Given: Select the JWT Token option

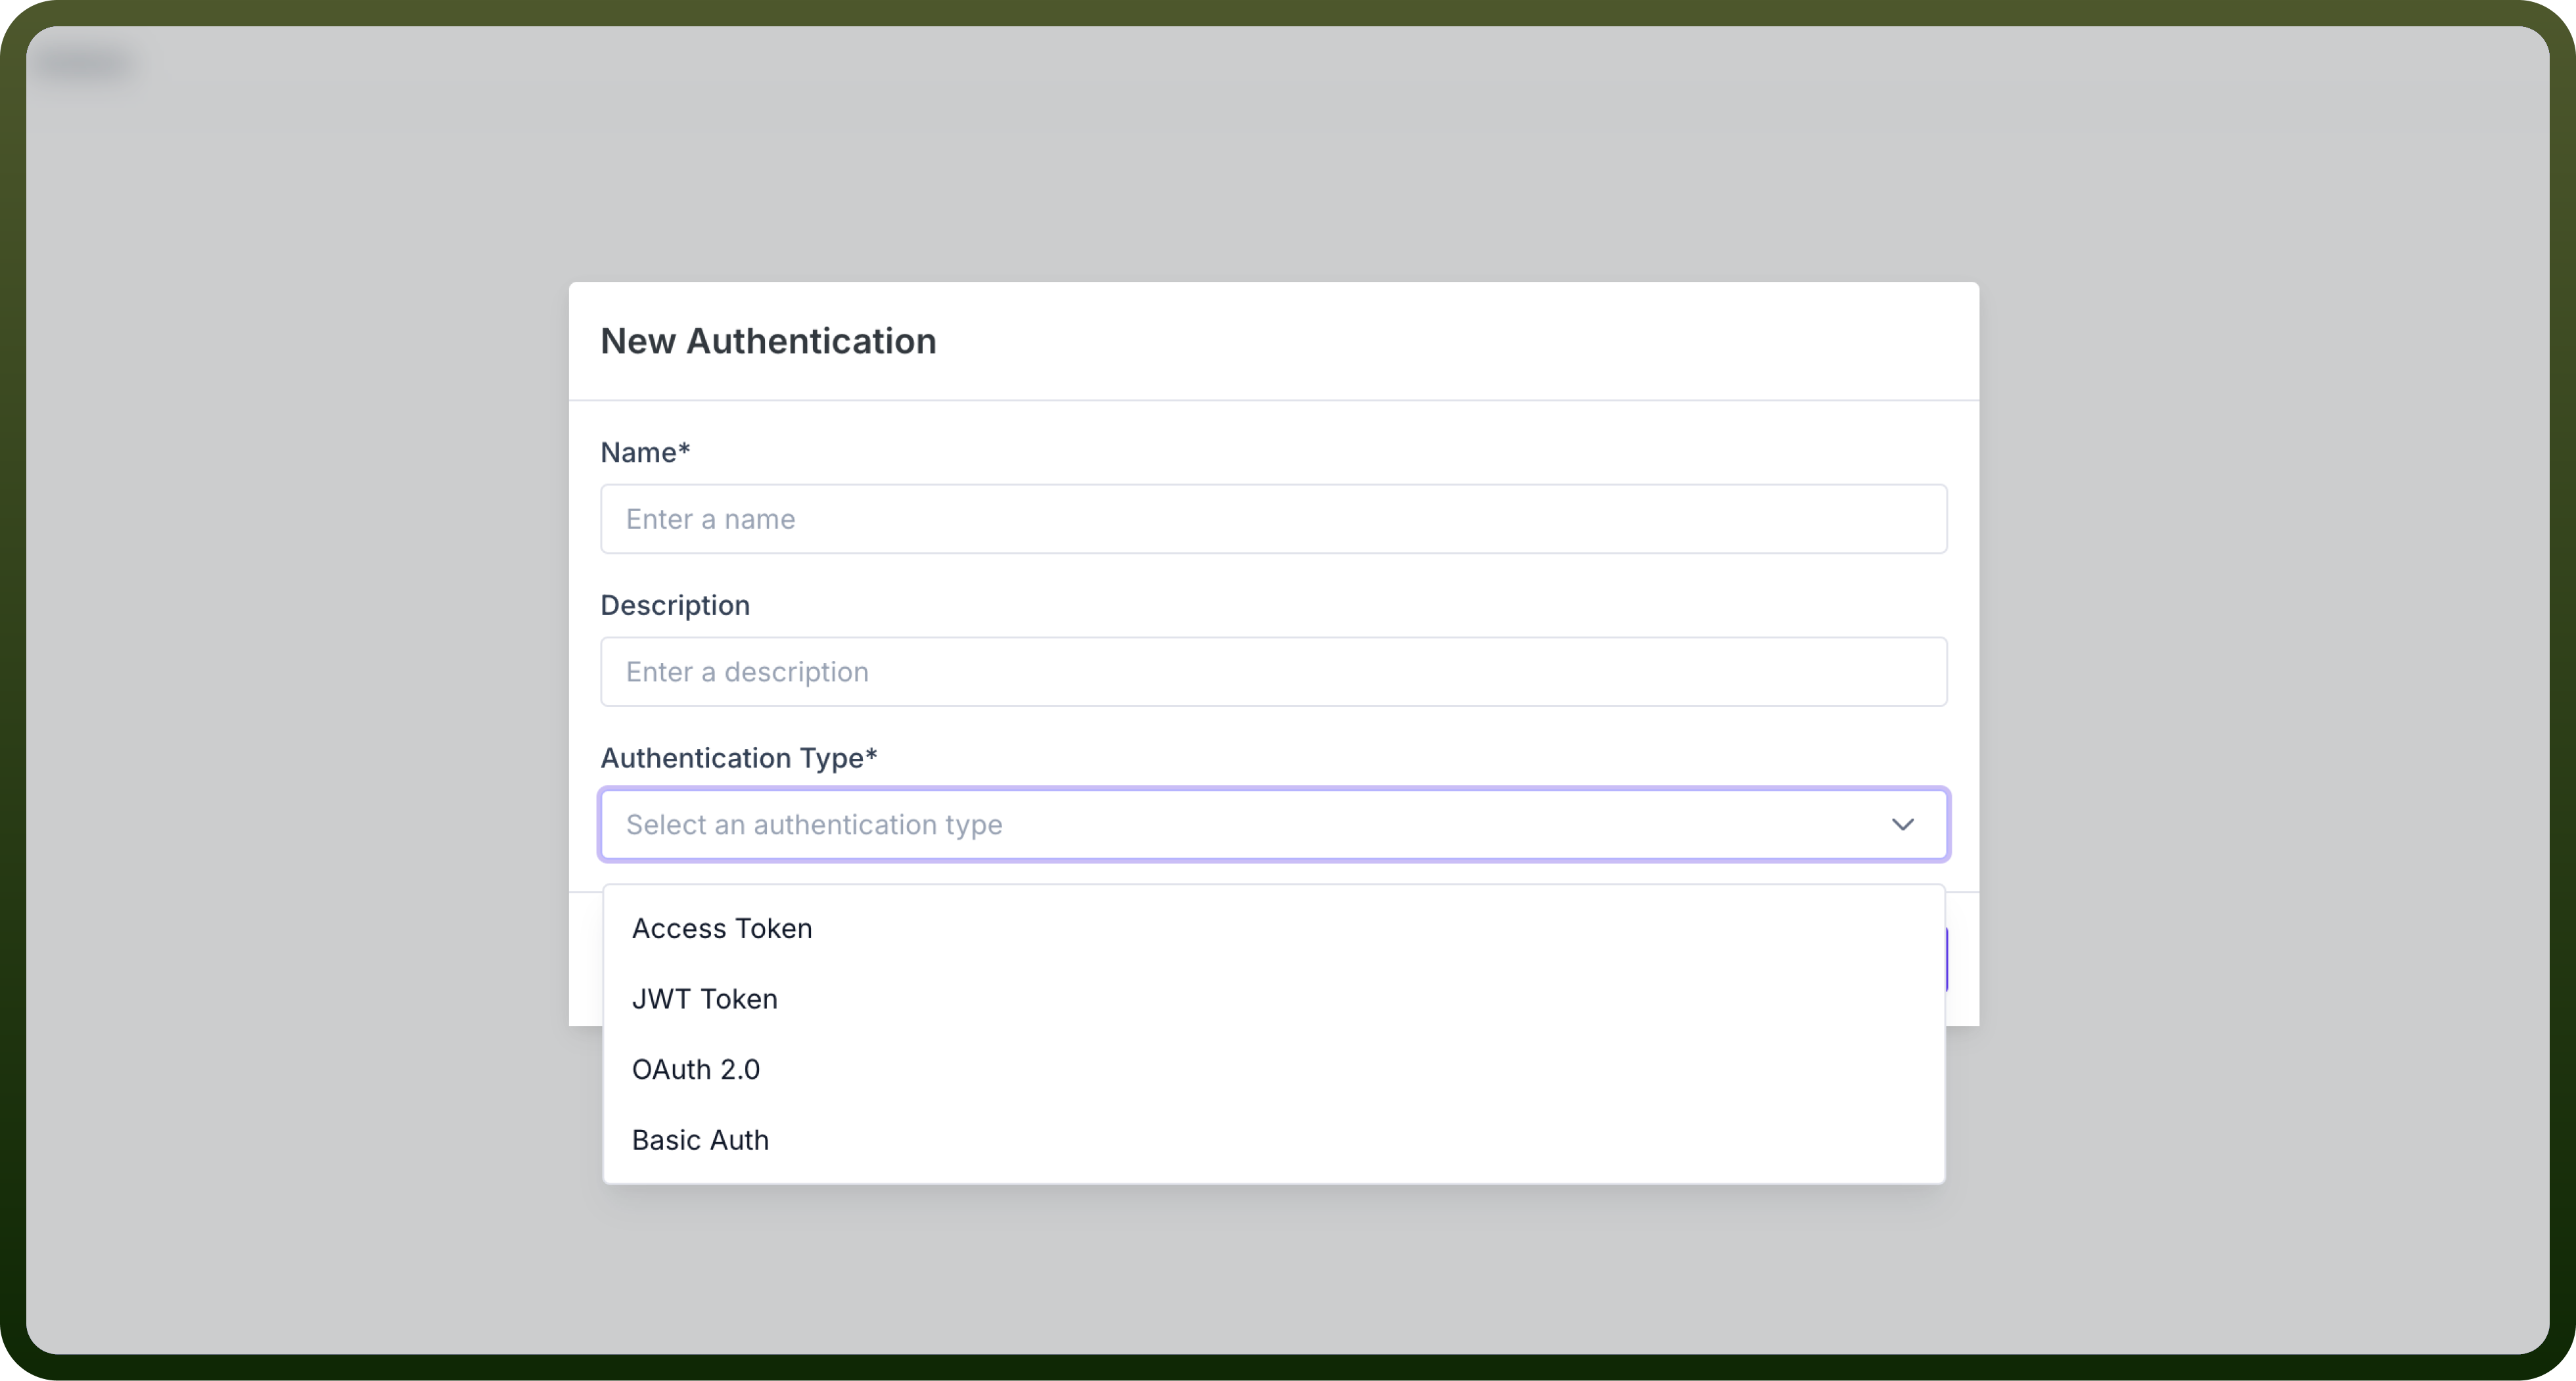Looking at the screenshot, I should pyautogui.click(x=1273, y=999).
